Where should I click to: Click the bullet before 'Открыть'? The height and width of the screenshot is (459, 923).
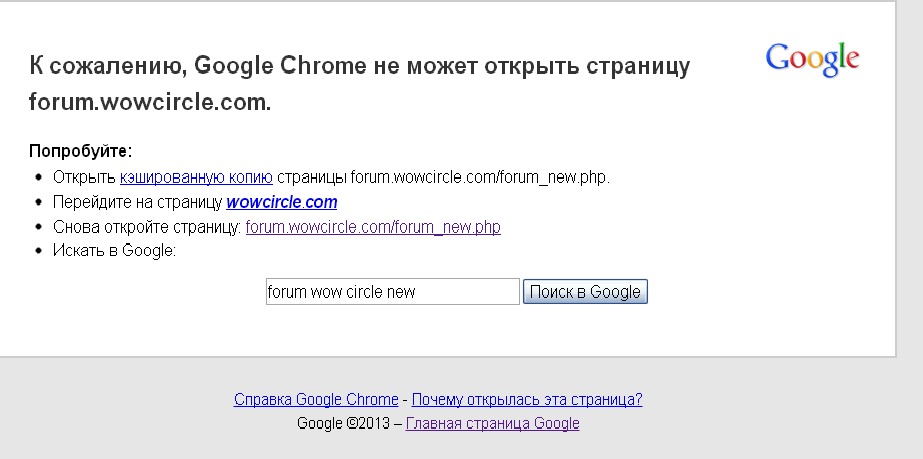tap(39, 177)
